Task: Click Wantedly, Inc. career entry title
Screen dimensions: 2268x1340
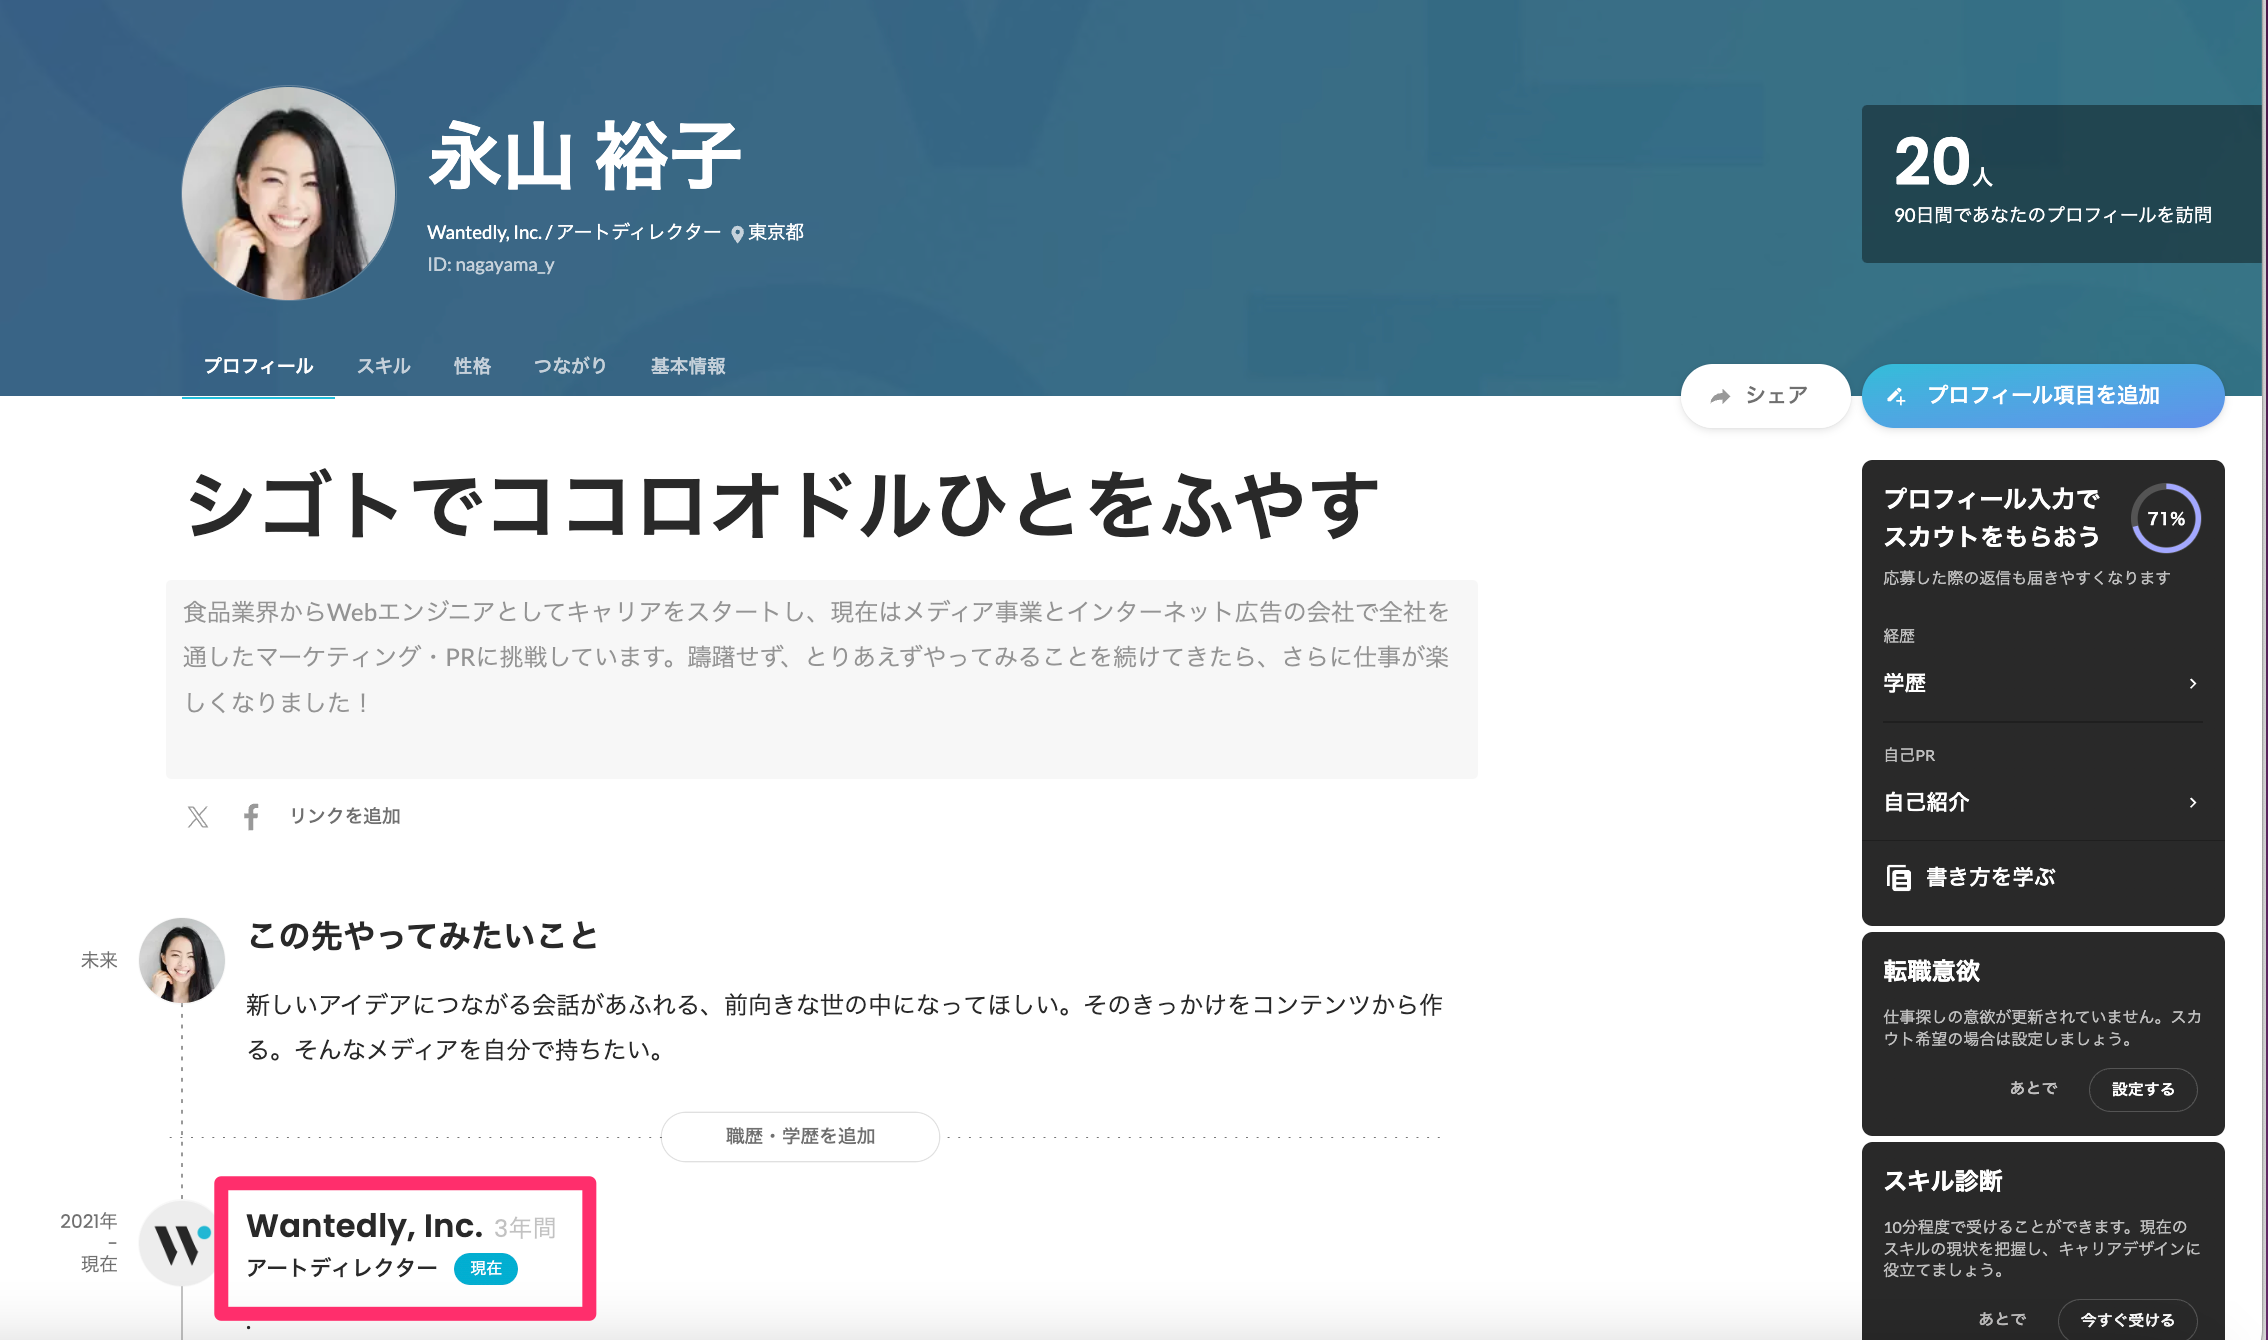Action: 365,1226
